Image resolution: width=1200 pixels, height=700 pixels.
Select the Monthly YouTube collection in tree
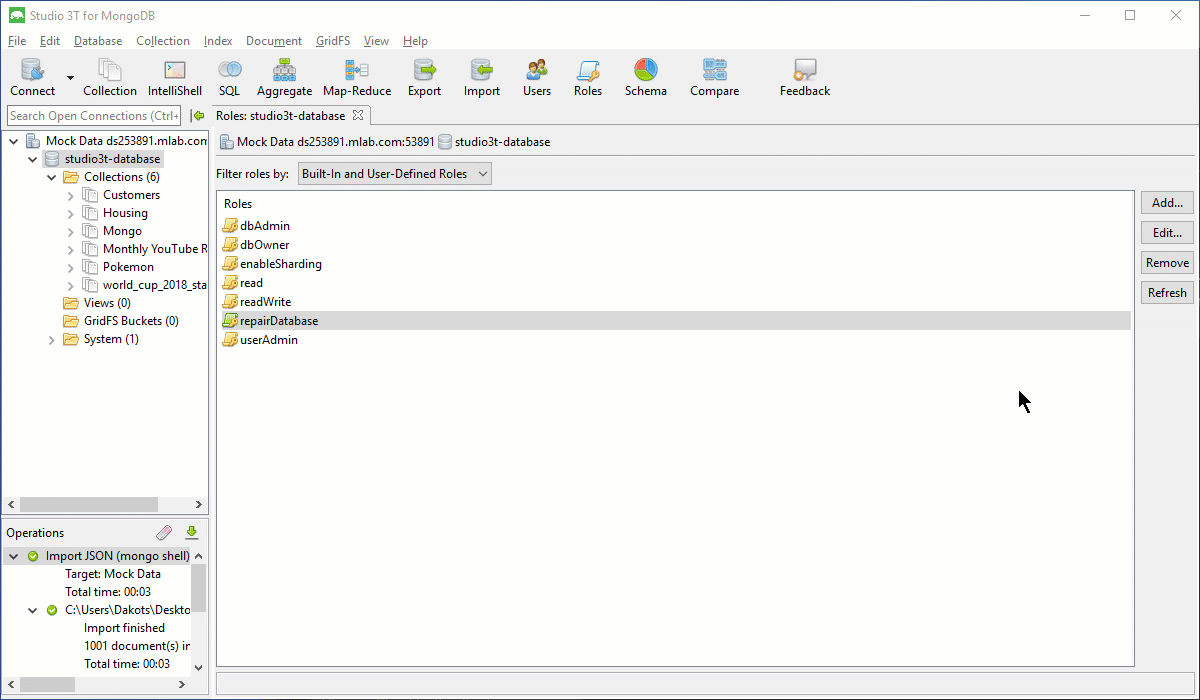[x=145, y=249]
